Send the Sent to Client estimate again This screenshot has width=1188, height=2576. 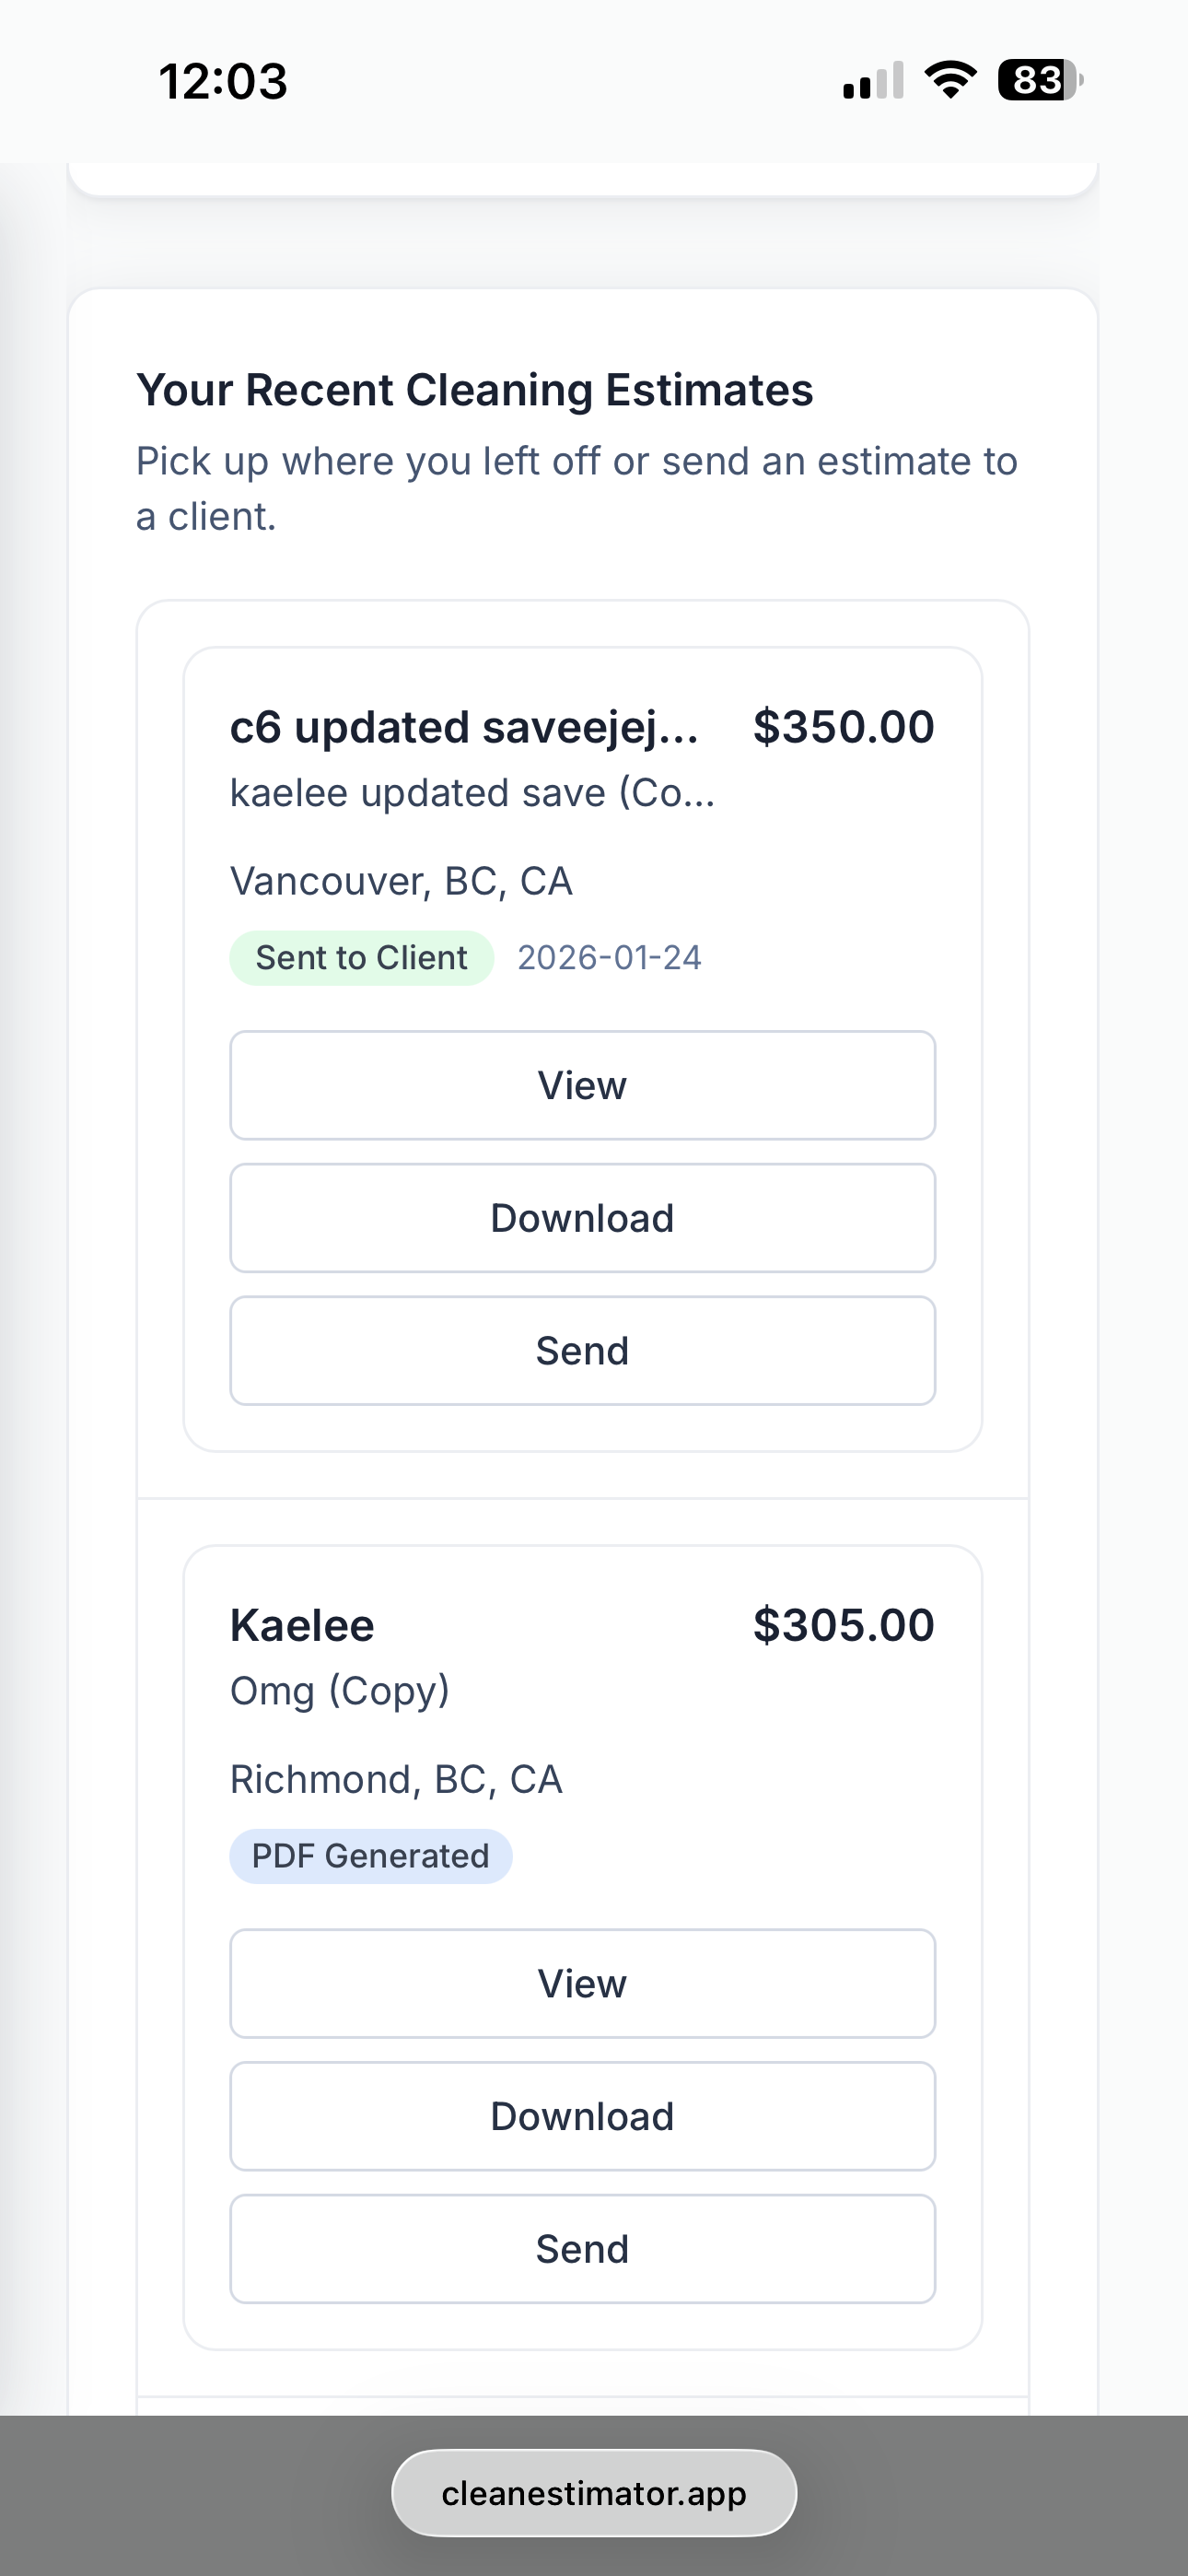pyautogui.click(x=582, y=1351)
